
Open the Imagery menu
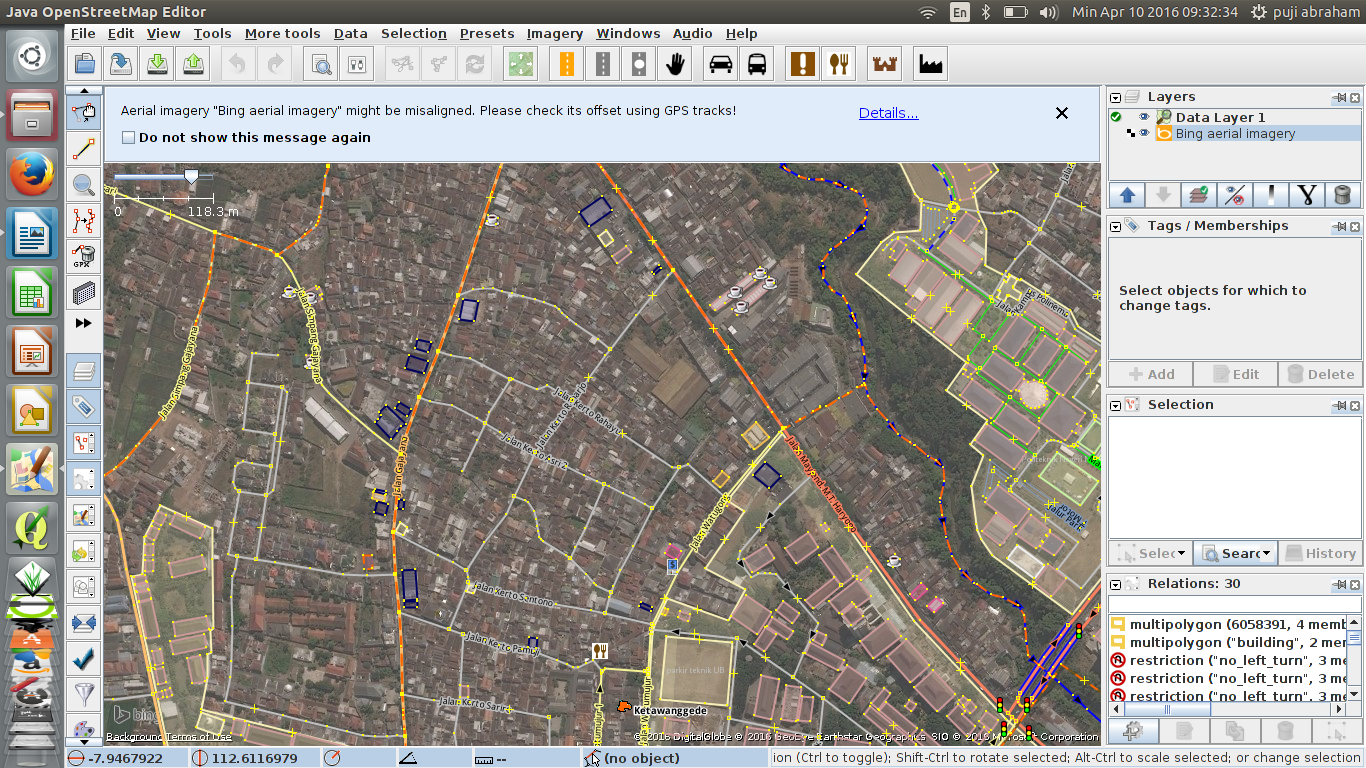point(555,33)
